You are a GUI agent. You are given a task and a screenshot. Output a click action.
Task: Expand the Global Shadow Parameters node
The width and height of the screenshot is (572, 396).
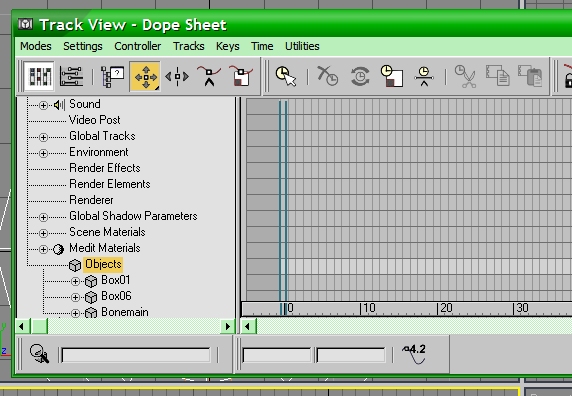pyautogui.click(x=43, y=217)
